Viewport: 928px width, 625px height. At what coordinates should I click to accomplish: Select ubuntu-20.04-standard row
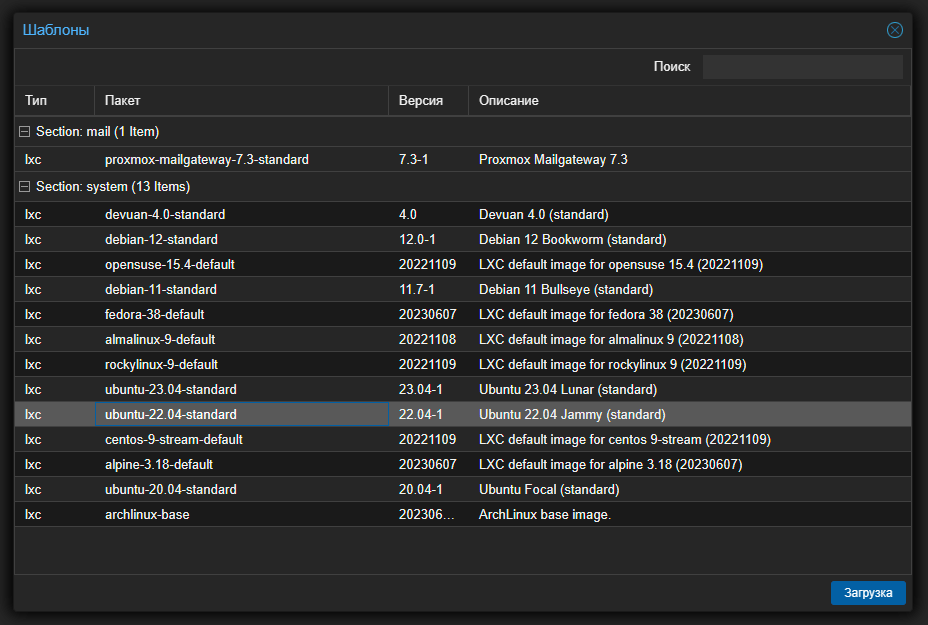(x=463, y=489)
